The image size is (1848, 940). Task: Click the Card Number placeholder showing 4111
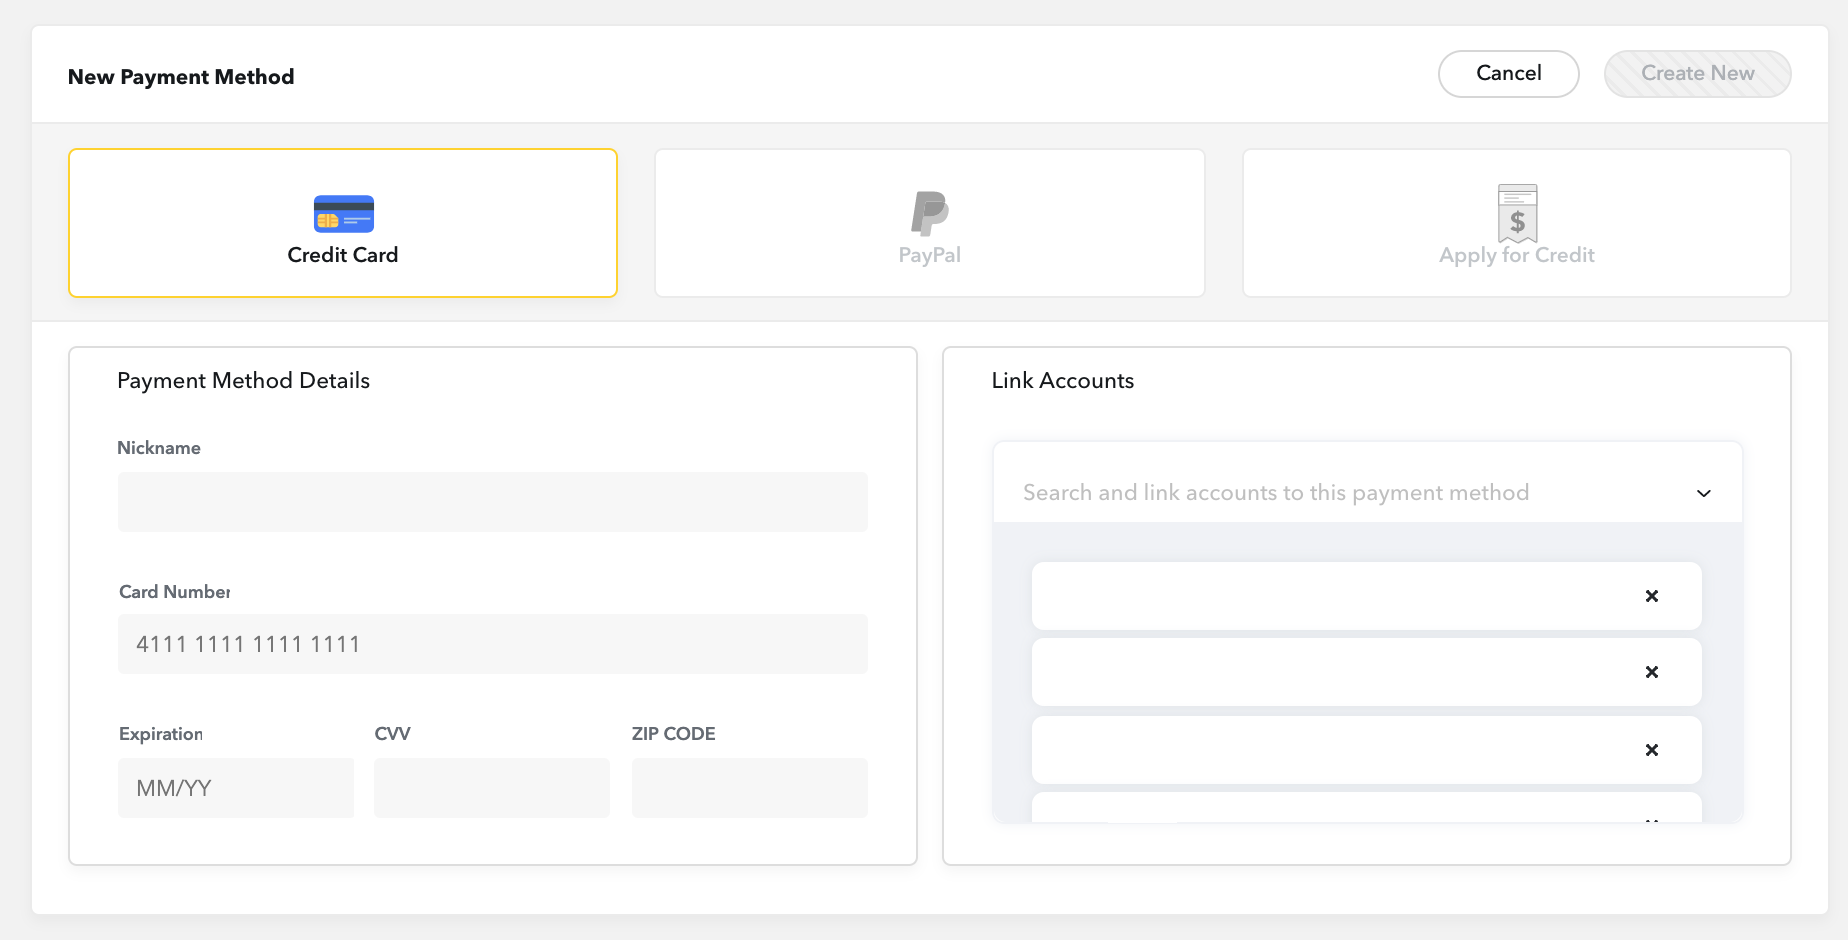pos(492,644)
